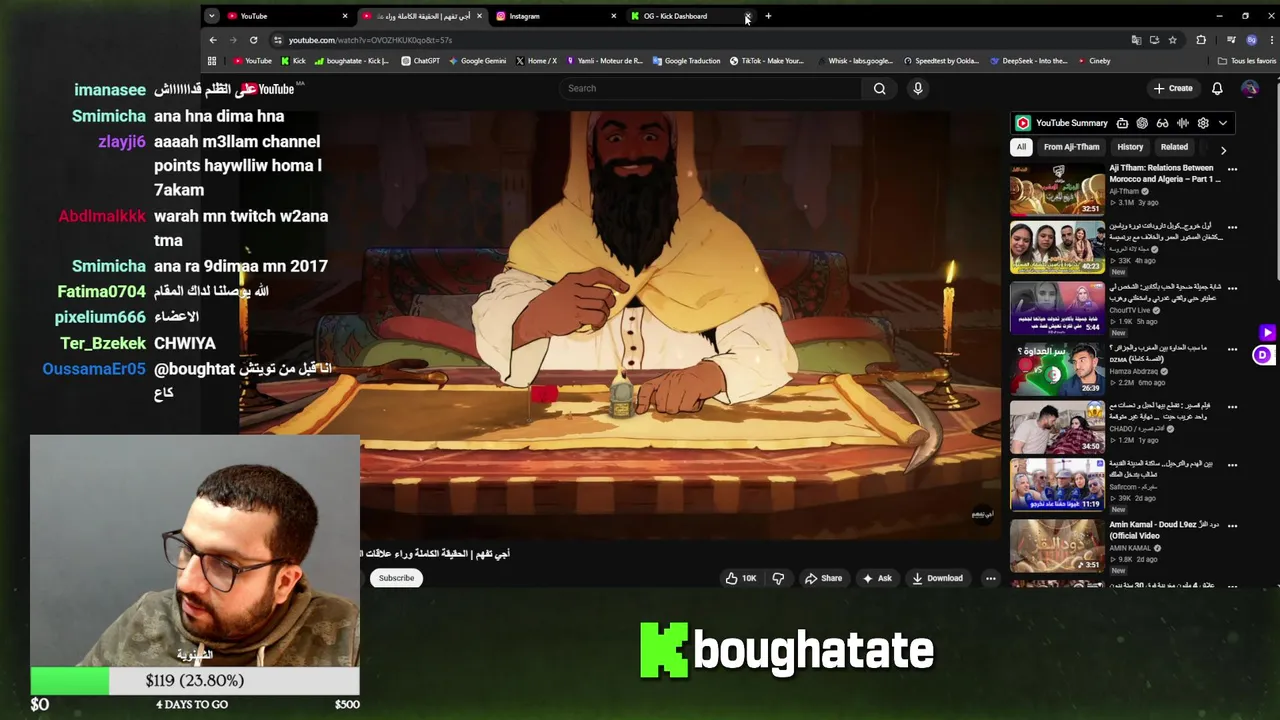The width and height of the screenshot is (1280, 720).
Task: Open Amin Kamal - Doud L9ez title
Action: 1164,530
